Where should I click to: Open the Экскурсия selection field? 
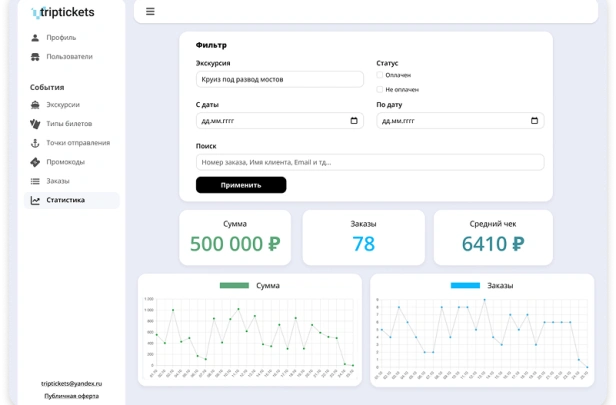pos(280,79)
